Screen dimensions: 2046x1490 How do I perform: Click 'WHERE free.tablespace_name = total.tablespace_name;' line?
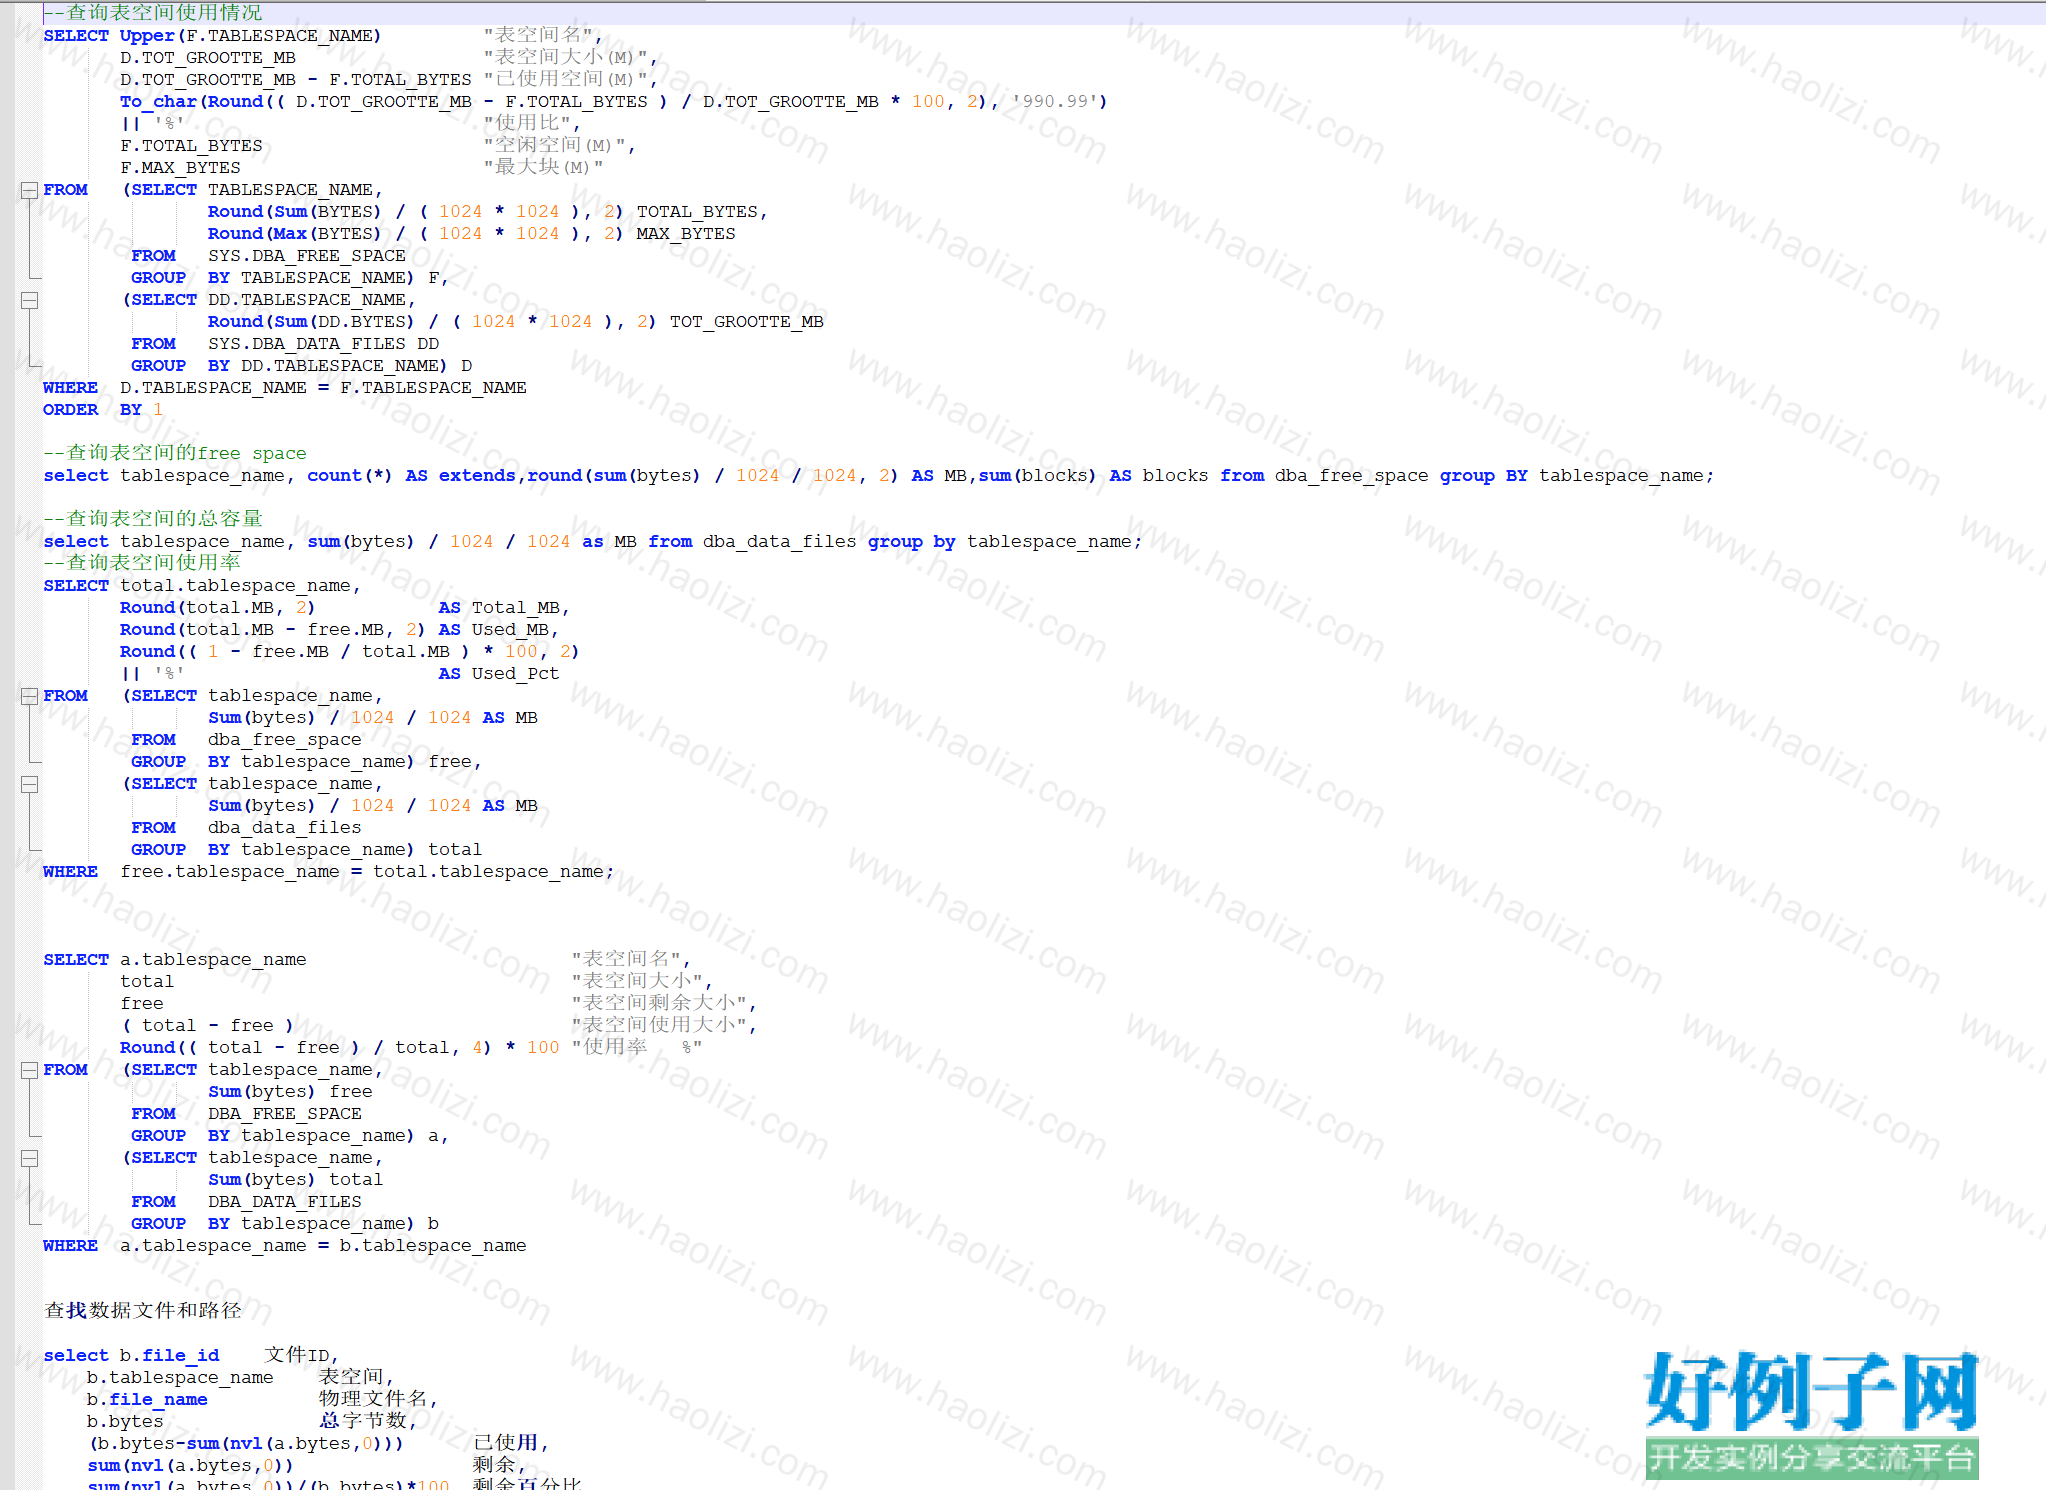(x=329, y=872)
